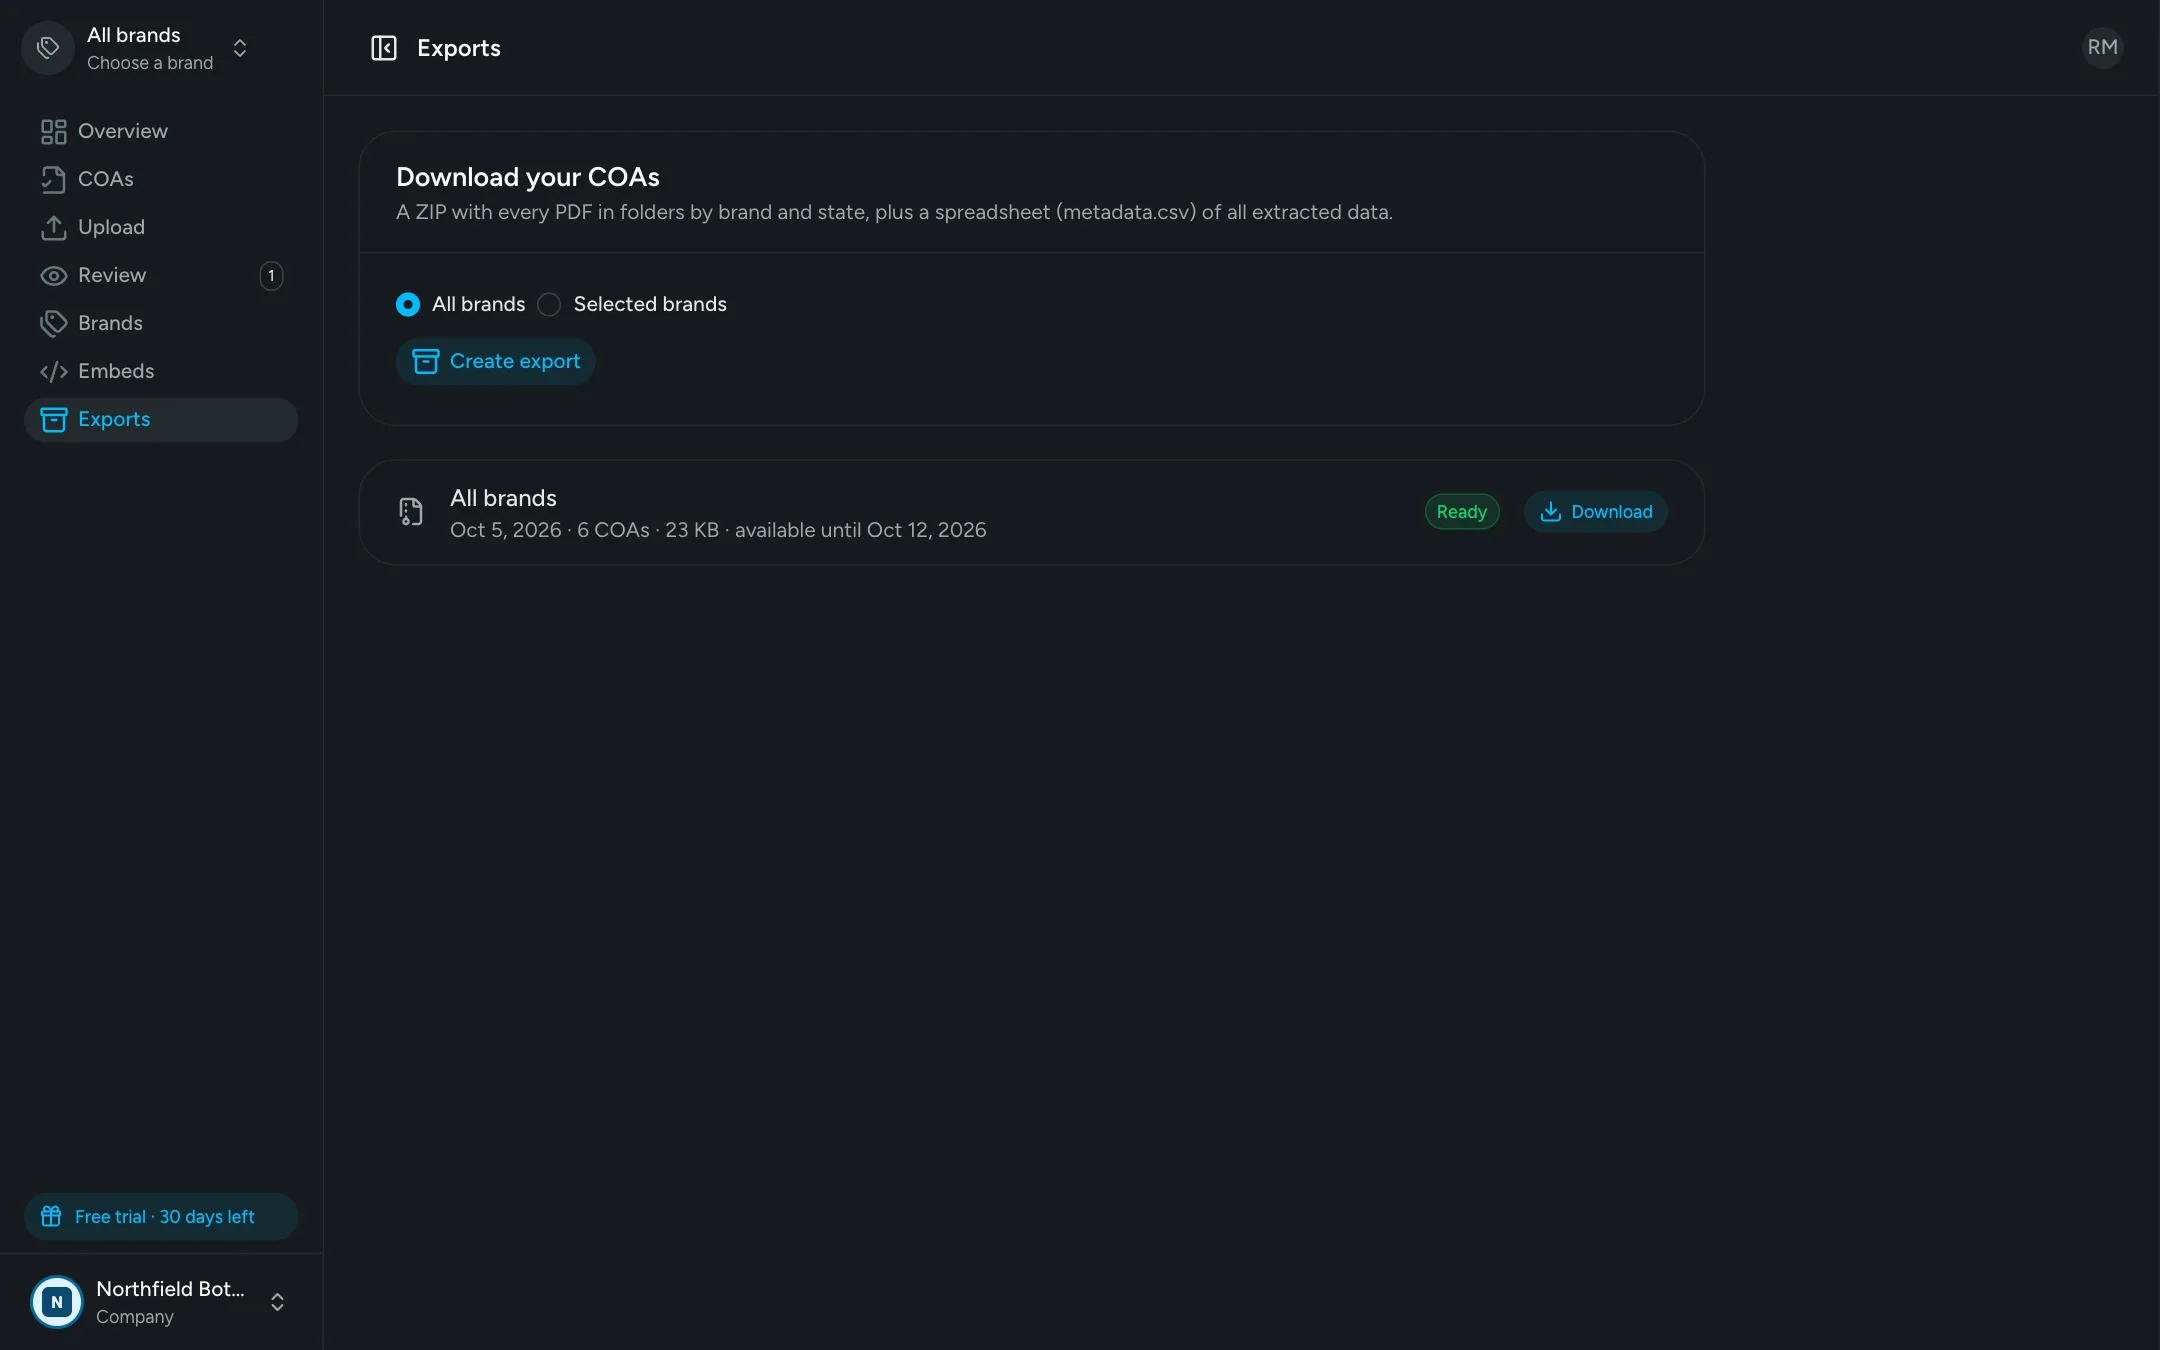This screenshot has height=1350, width=2160.
Task: Select the All brands radio button
Action: (x=408, y=304)
